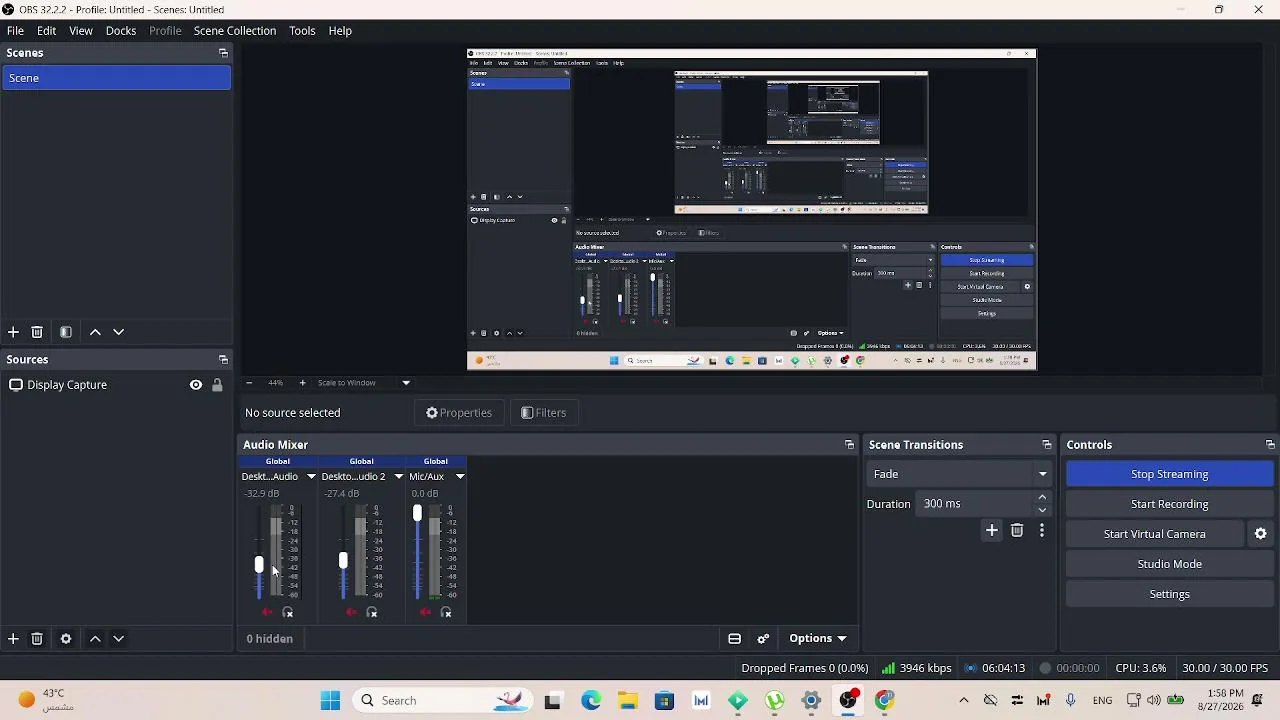Remove transition with the trash icon

pos(1017,531)
